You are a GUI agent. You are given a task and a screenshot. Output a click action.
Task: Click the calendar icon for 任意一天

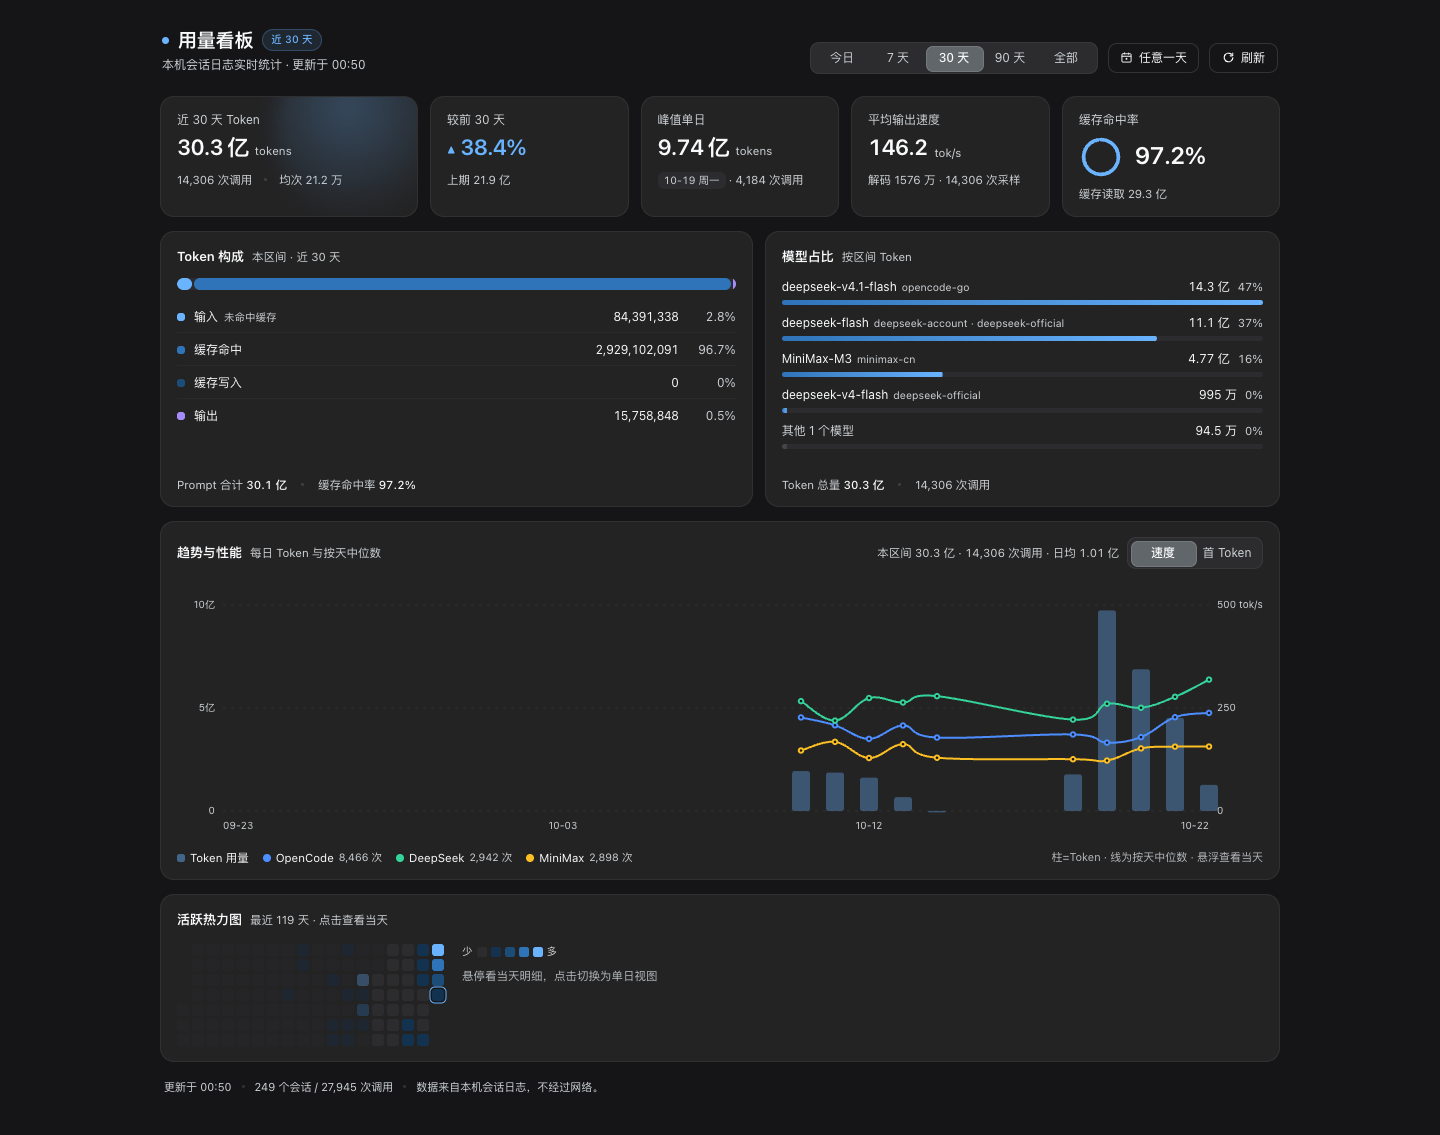pyautogui.click(x=1126, y=58)
